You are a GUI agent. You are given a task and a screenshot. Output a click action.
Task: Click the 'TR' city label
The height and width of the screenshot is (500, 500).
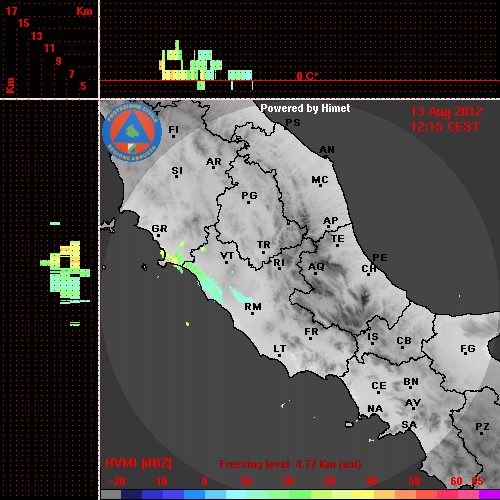click(x=264, y=245)
